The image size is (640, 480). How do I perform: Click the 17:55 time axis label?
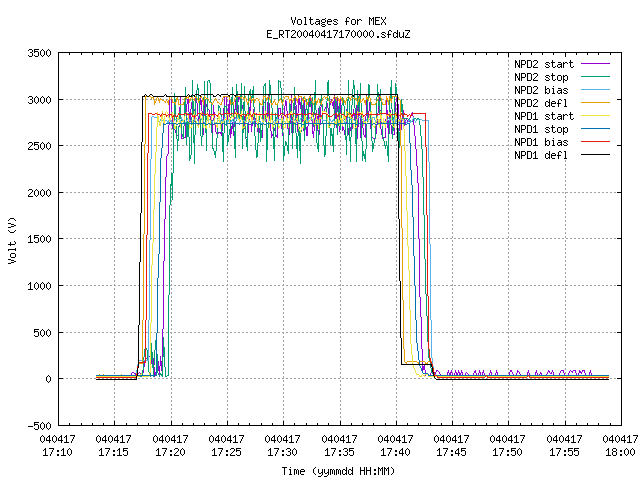tap(564, 452)
